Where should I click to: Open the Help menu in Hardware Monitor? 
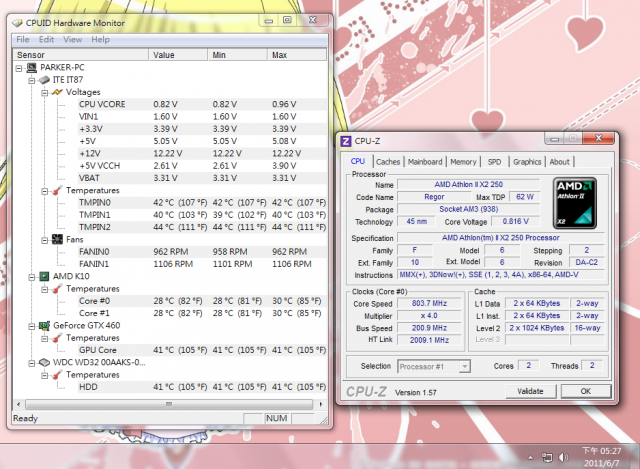(100, 40)
